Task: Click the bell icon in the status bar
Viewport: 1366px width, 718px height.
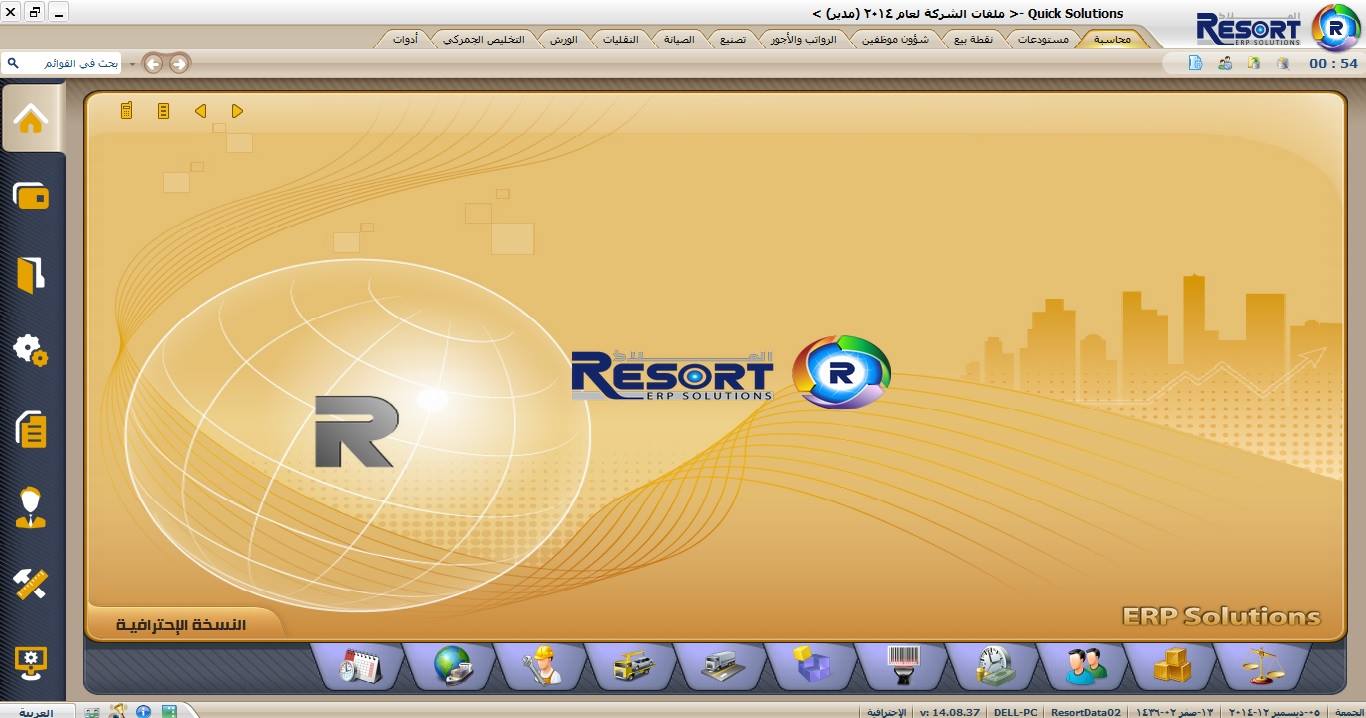Action: click(118, 711)
